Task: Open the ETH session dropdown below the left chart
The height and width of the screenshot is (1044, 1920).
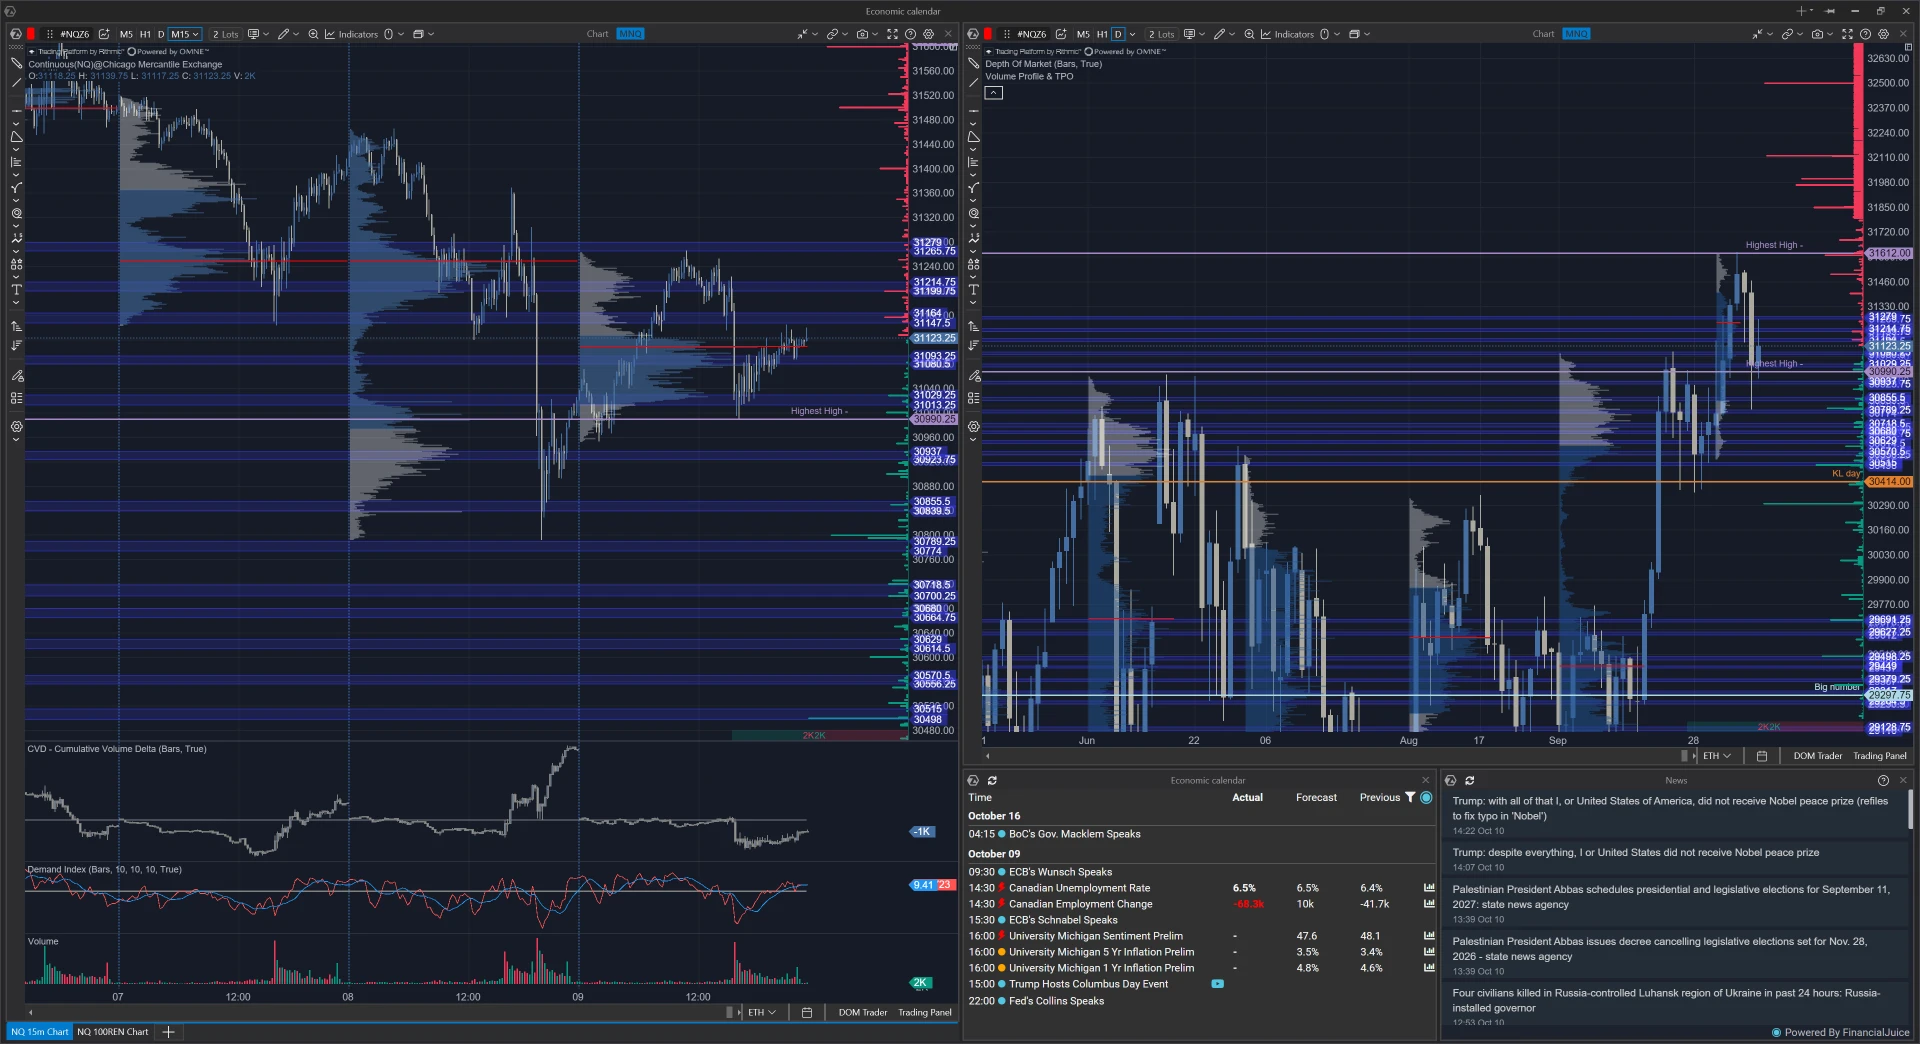Action: click(762, 1012)
